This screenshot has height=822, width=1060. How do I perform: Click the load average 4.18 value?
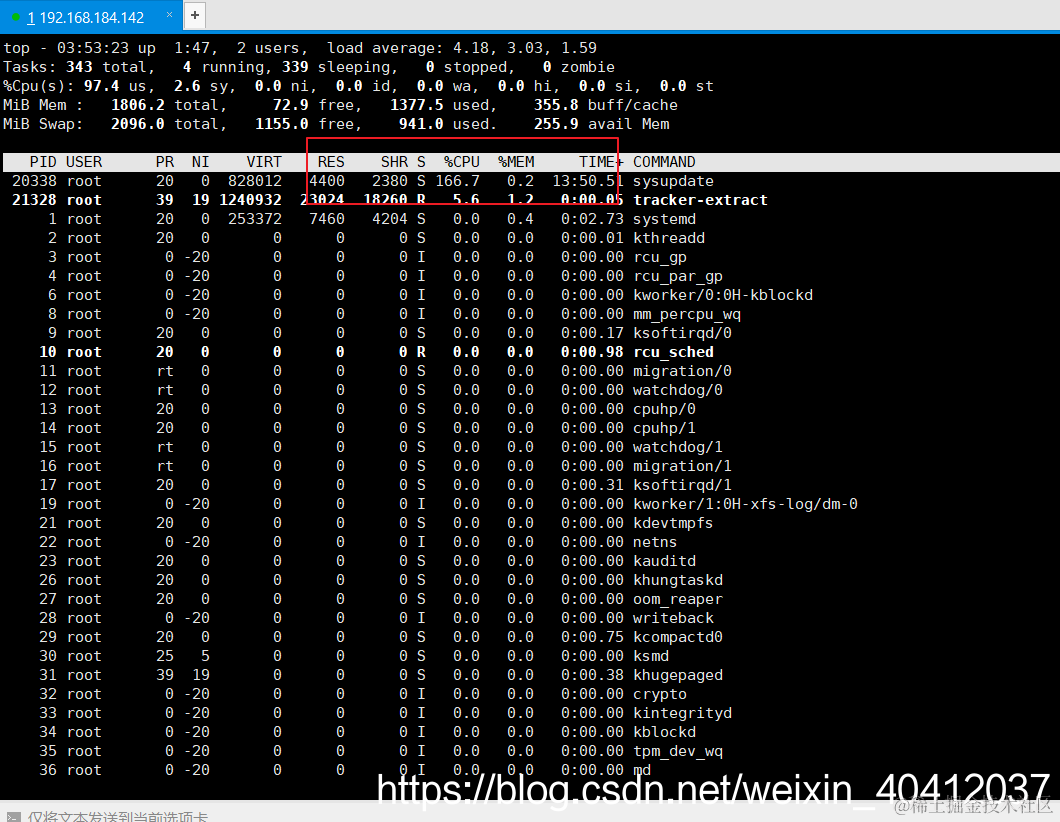tap(473, 48)
